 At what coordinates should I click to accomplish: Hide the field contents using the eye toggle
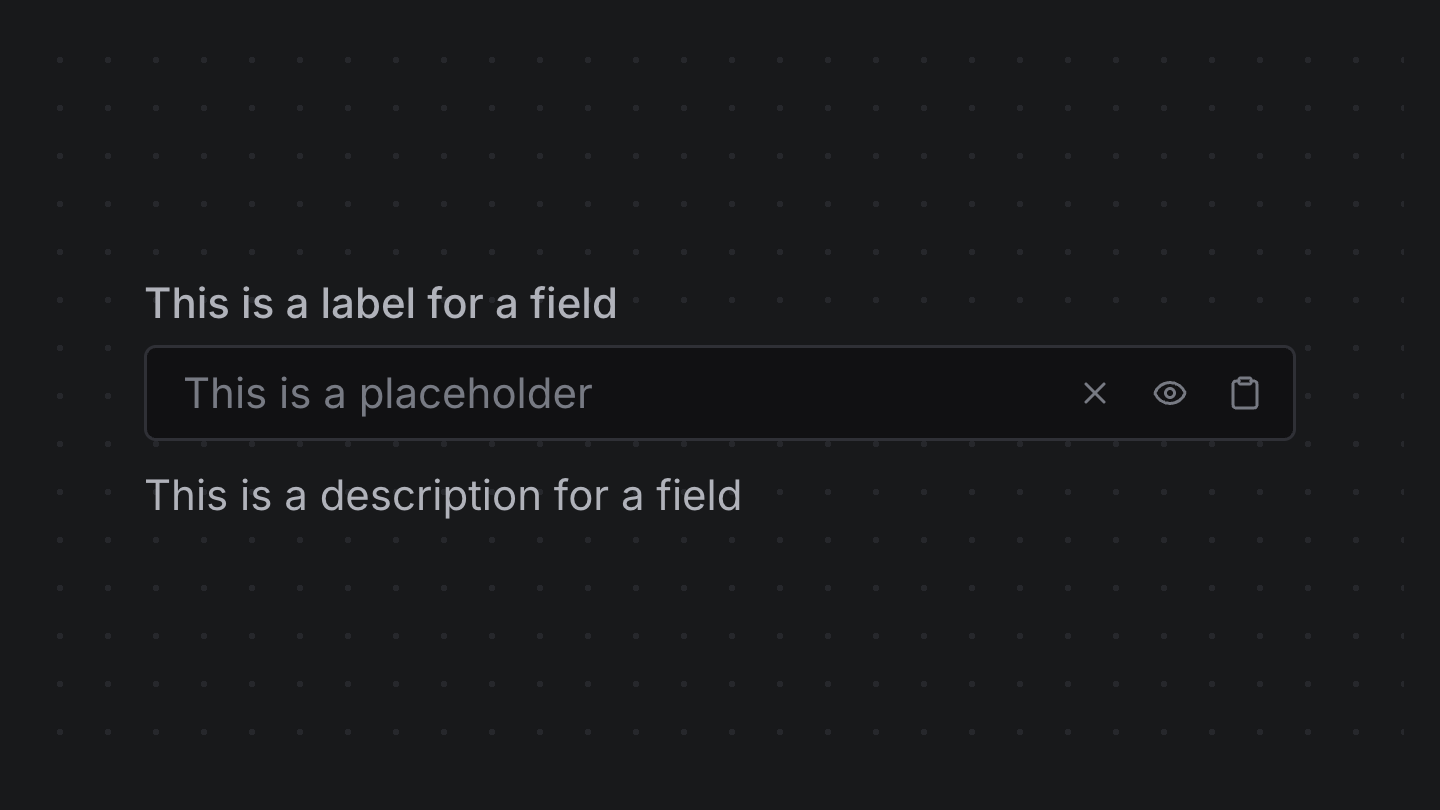[1169, 393]
